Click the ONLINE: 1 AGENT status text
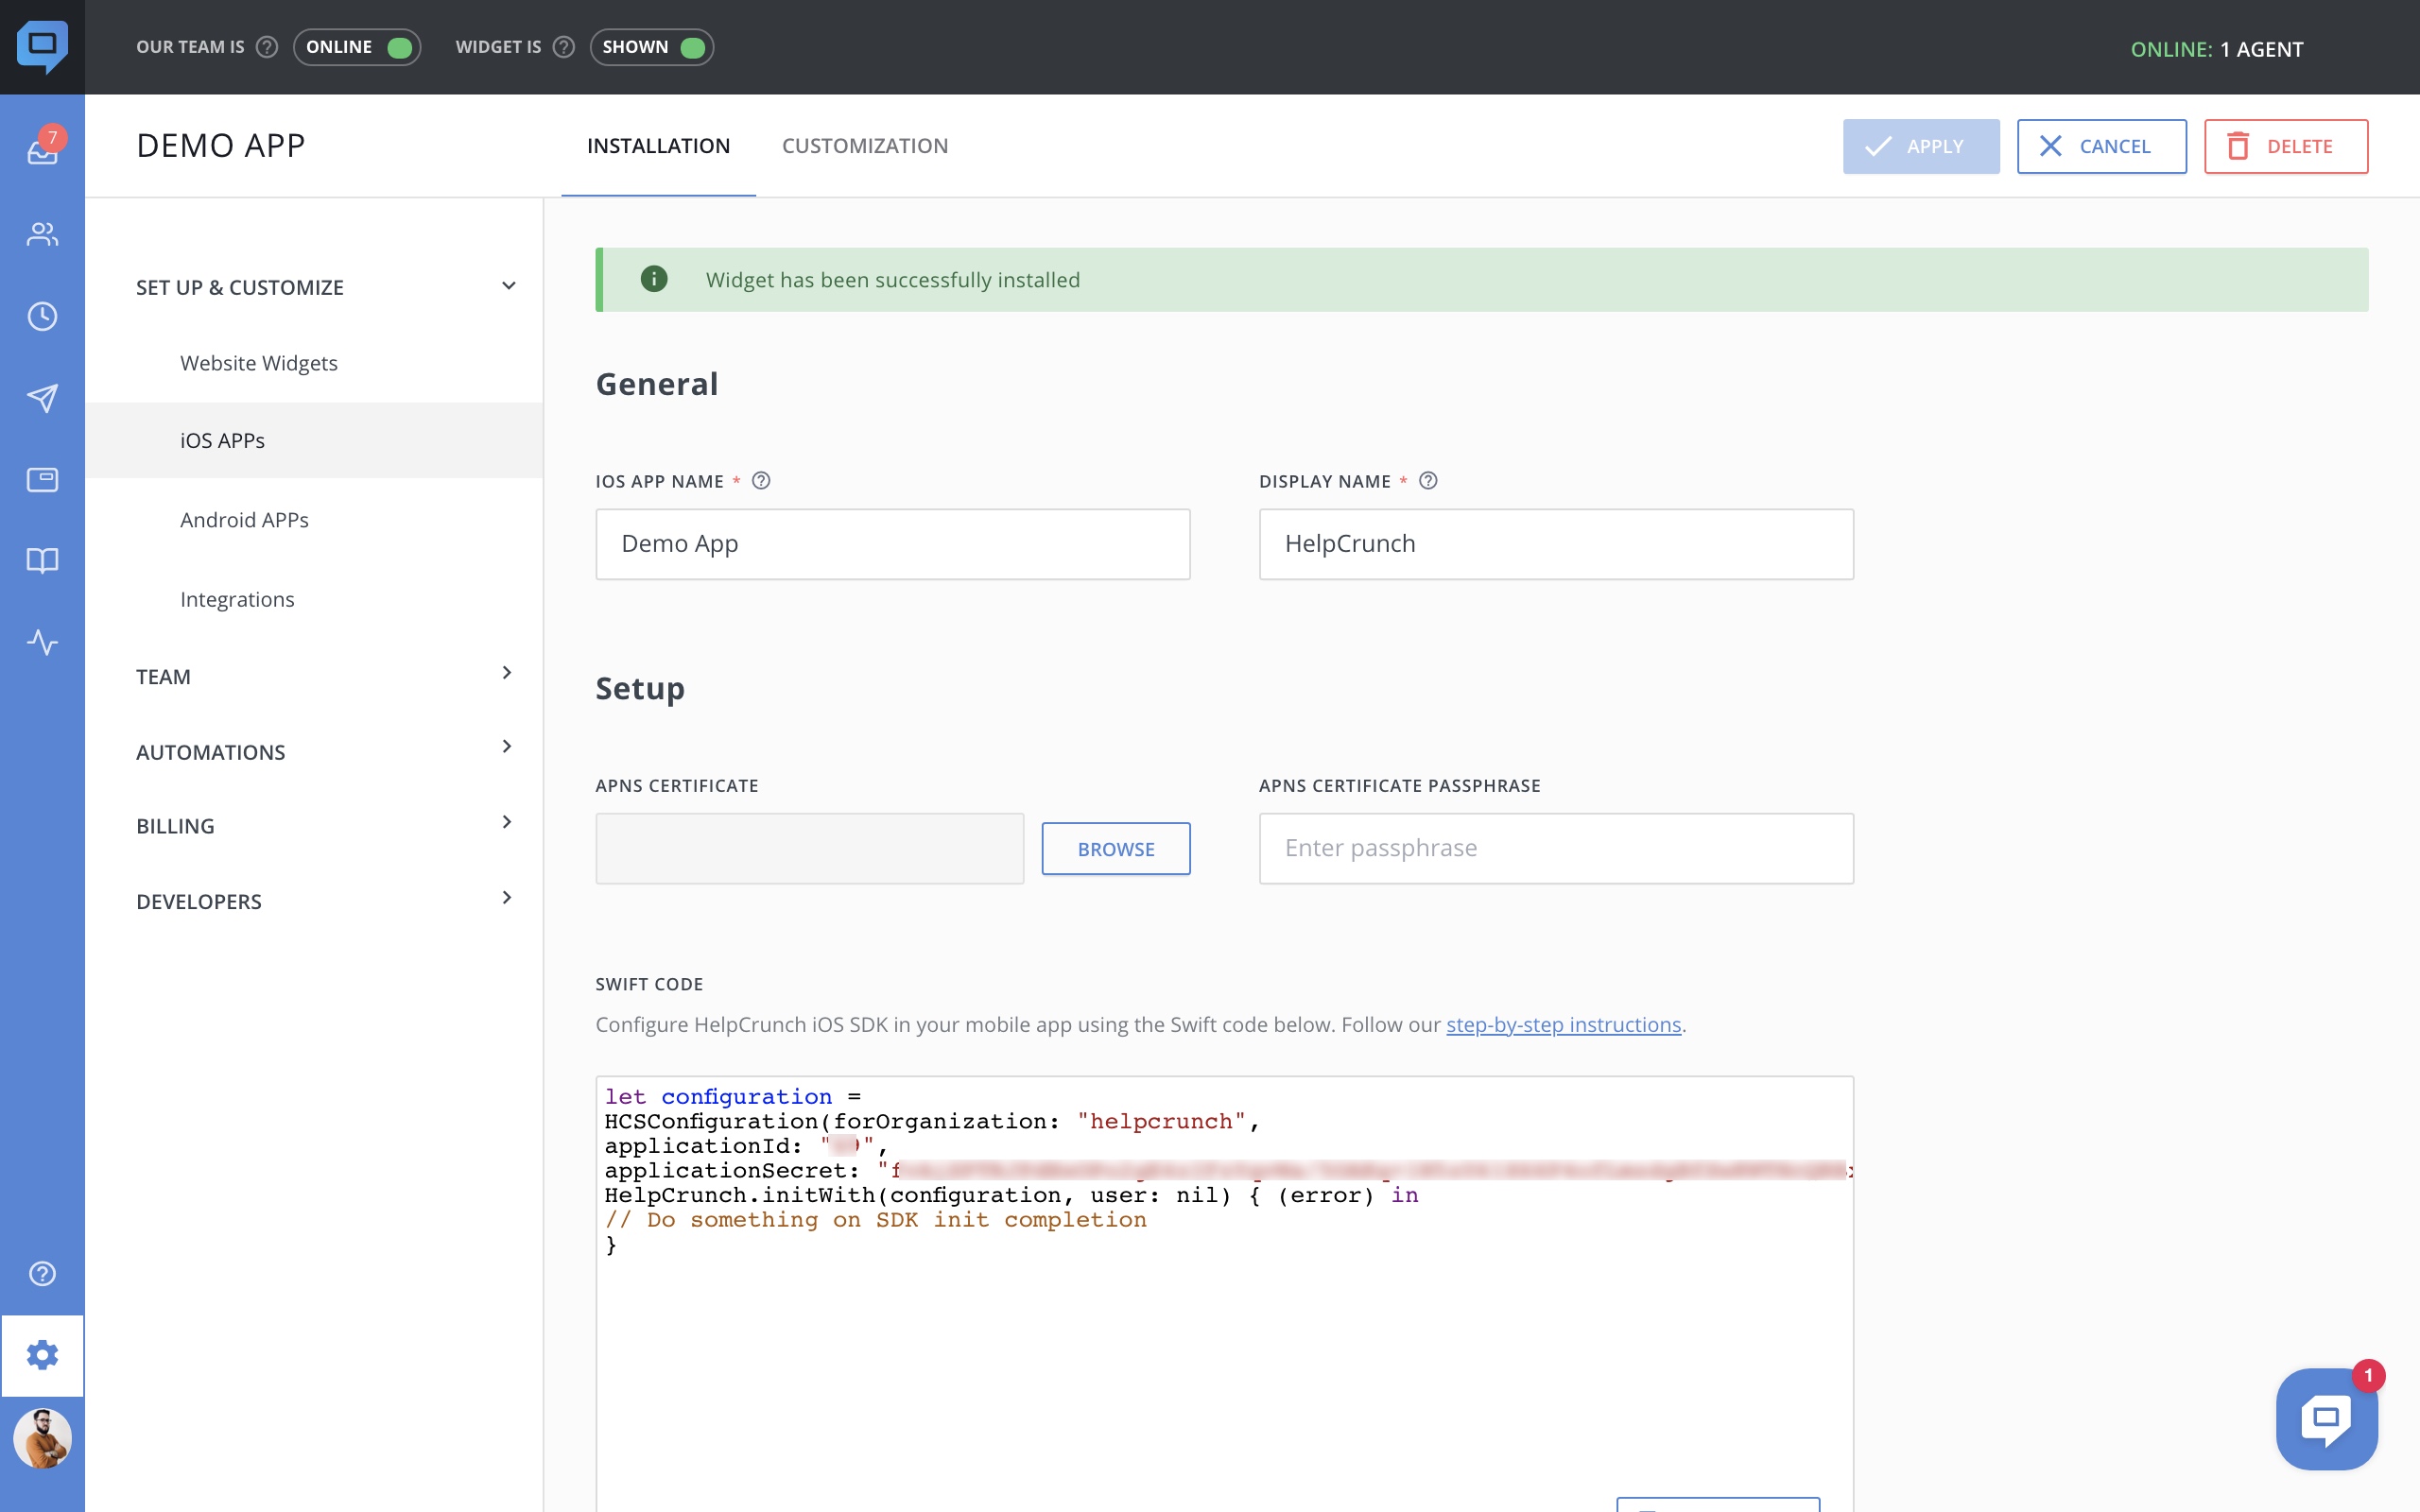This screenshot has width=2420, height=1512. 2216,48
